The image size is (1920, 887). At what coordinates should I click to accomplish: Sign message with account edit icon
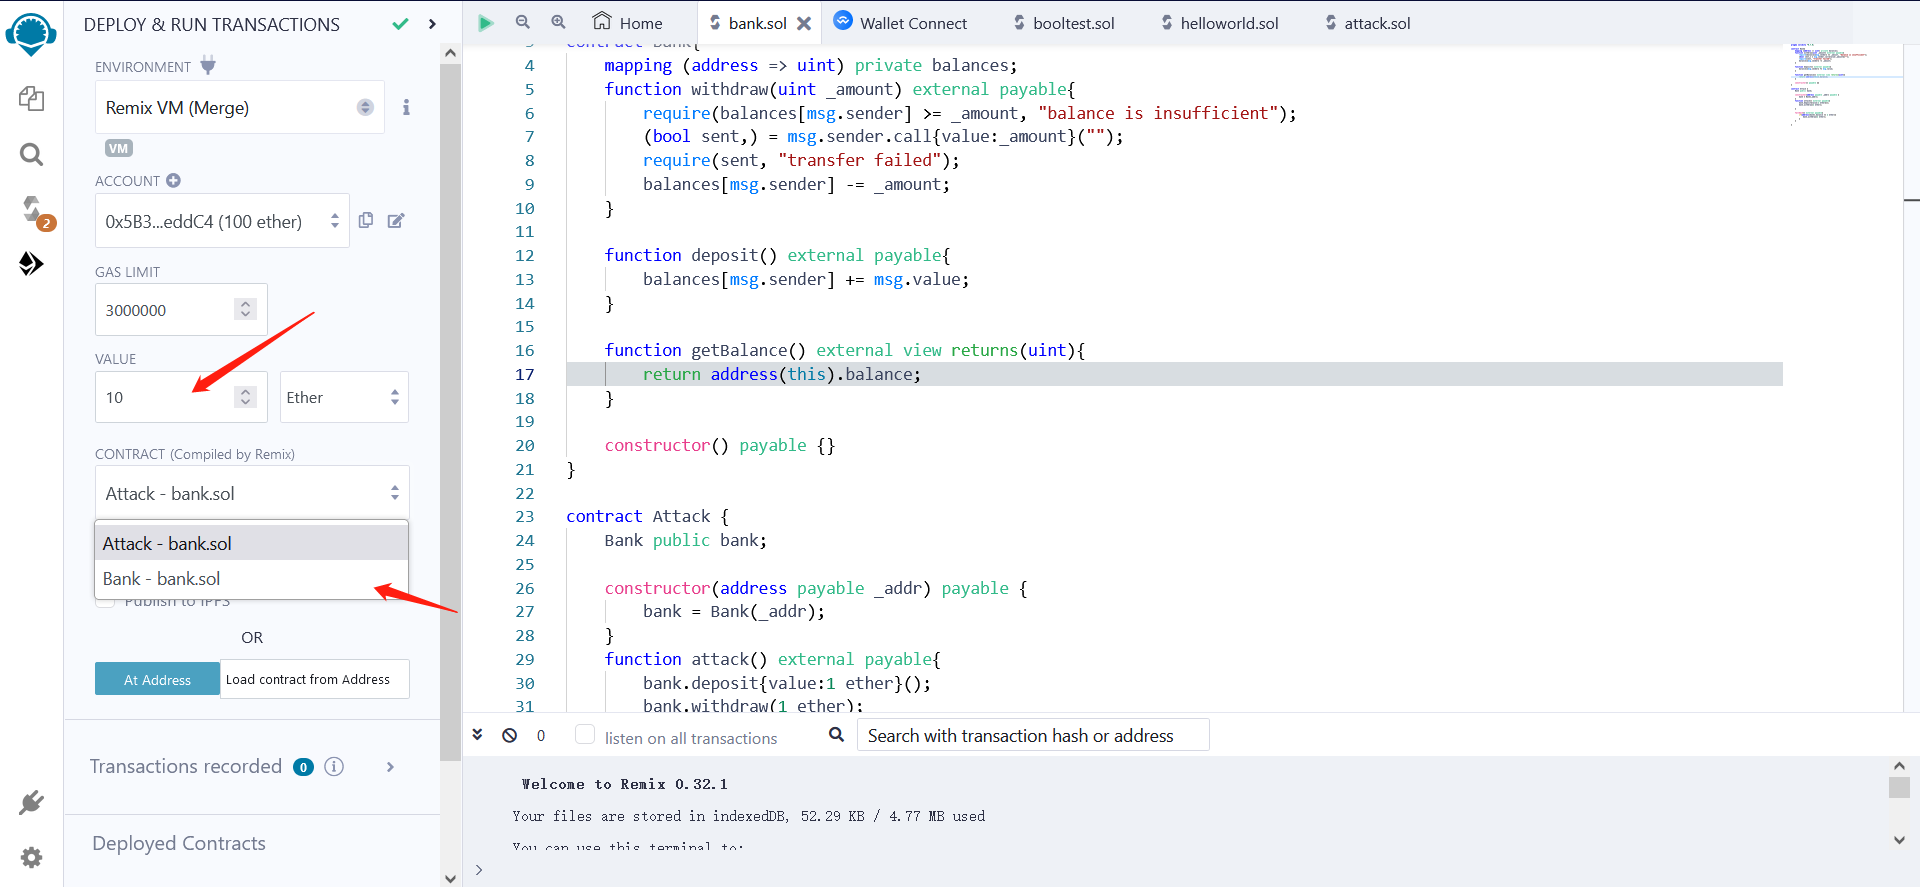point(396,220)
